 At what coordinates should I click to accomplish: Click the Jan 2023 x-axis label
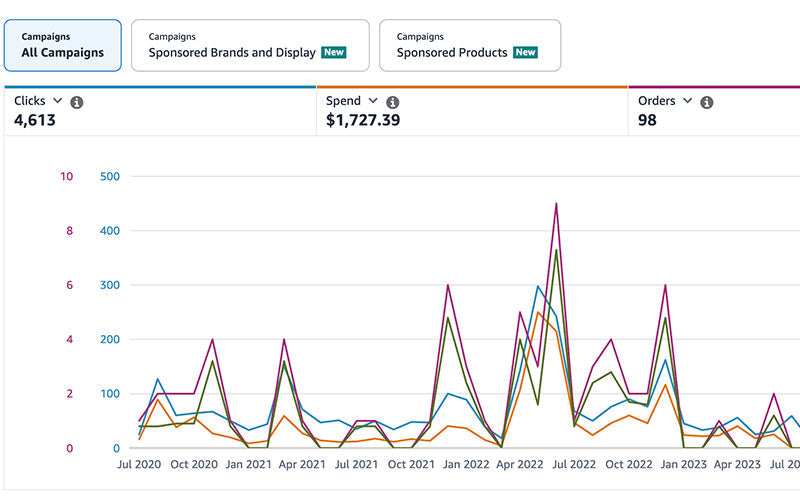680,465
